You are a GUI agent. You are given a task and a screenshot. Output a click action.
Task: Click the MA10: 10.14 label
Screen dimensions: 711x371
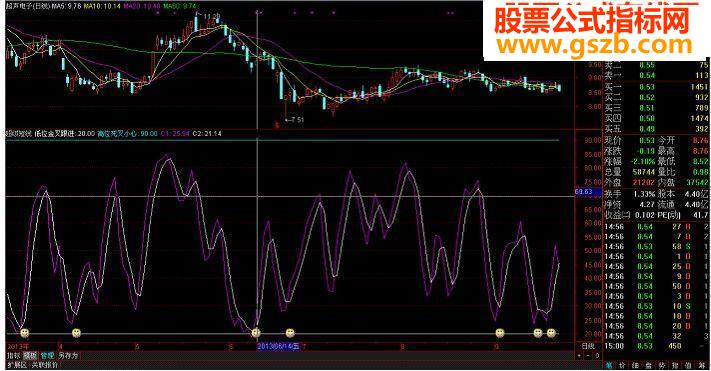pos(102,6)
